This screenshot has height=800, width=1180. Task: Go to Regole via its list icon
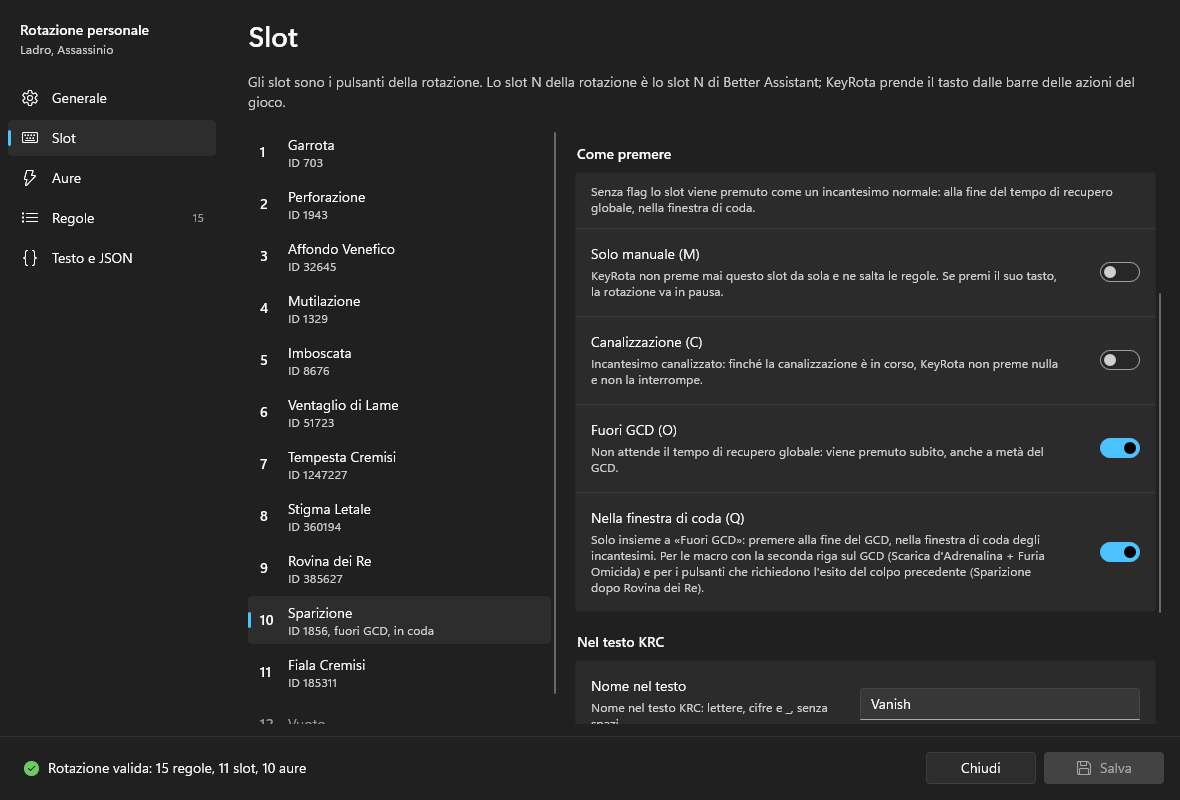[x=30, y=217]
